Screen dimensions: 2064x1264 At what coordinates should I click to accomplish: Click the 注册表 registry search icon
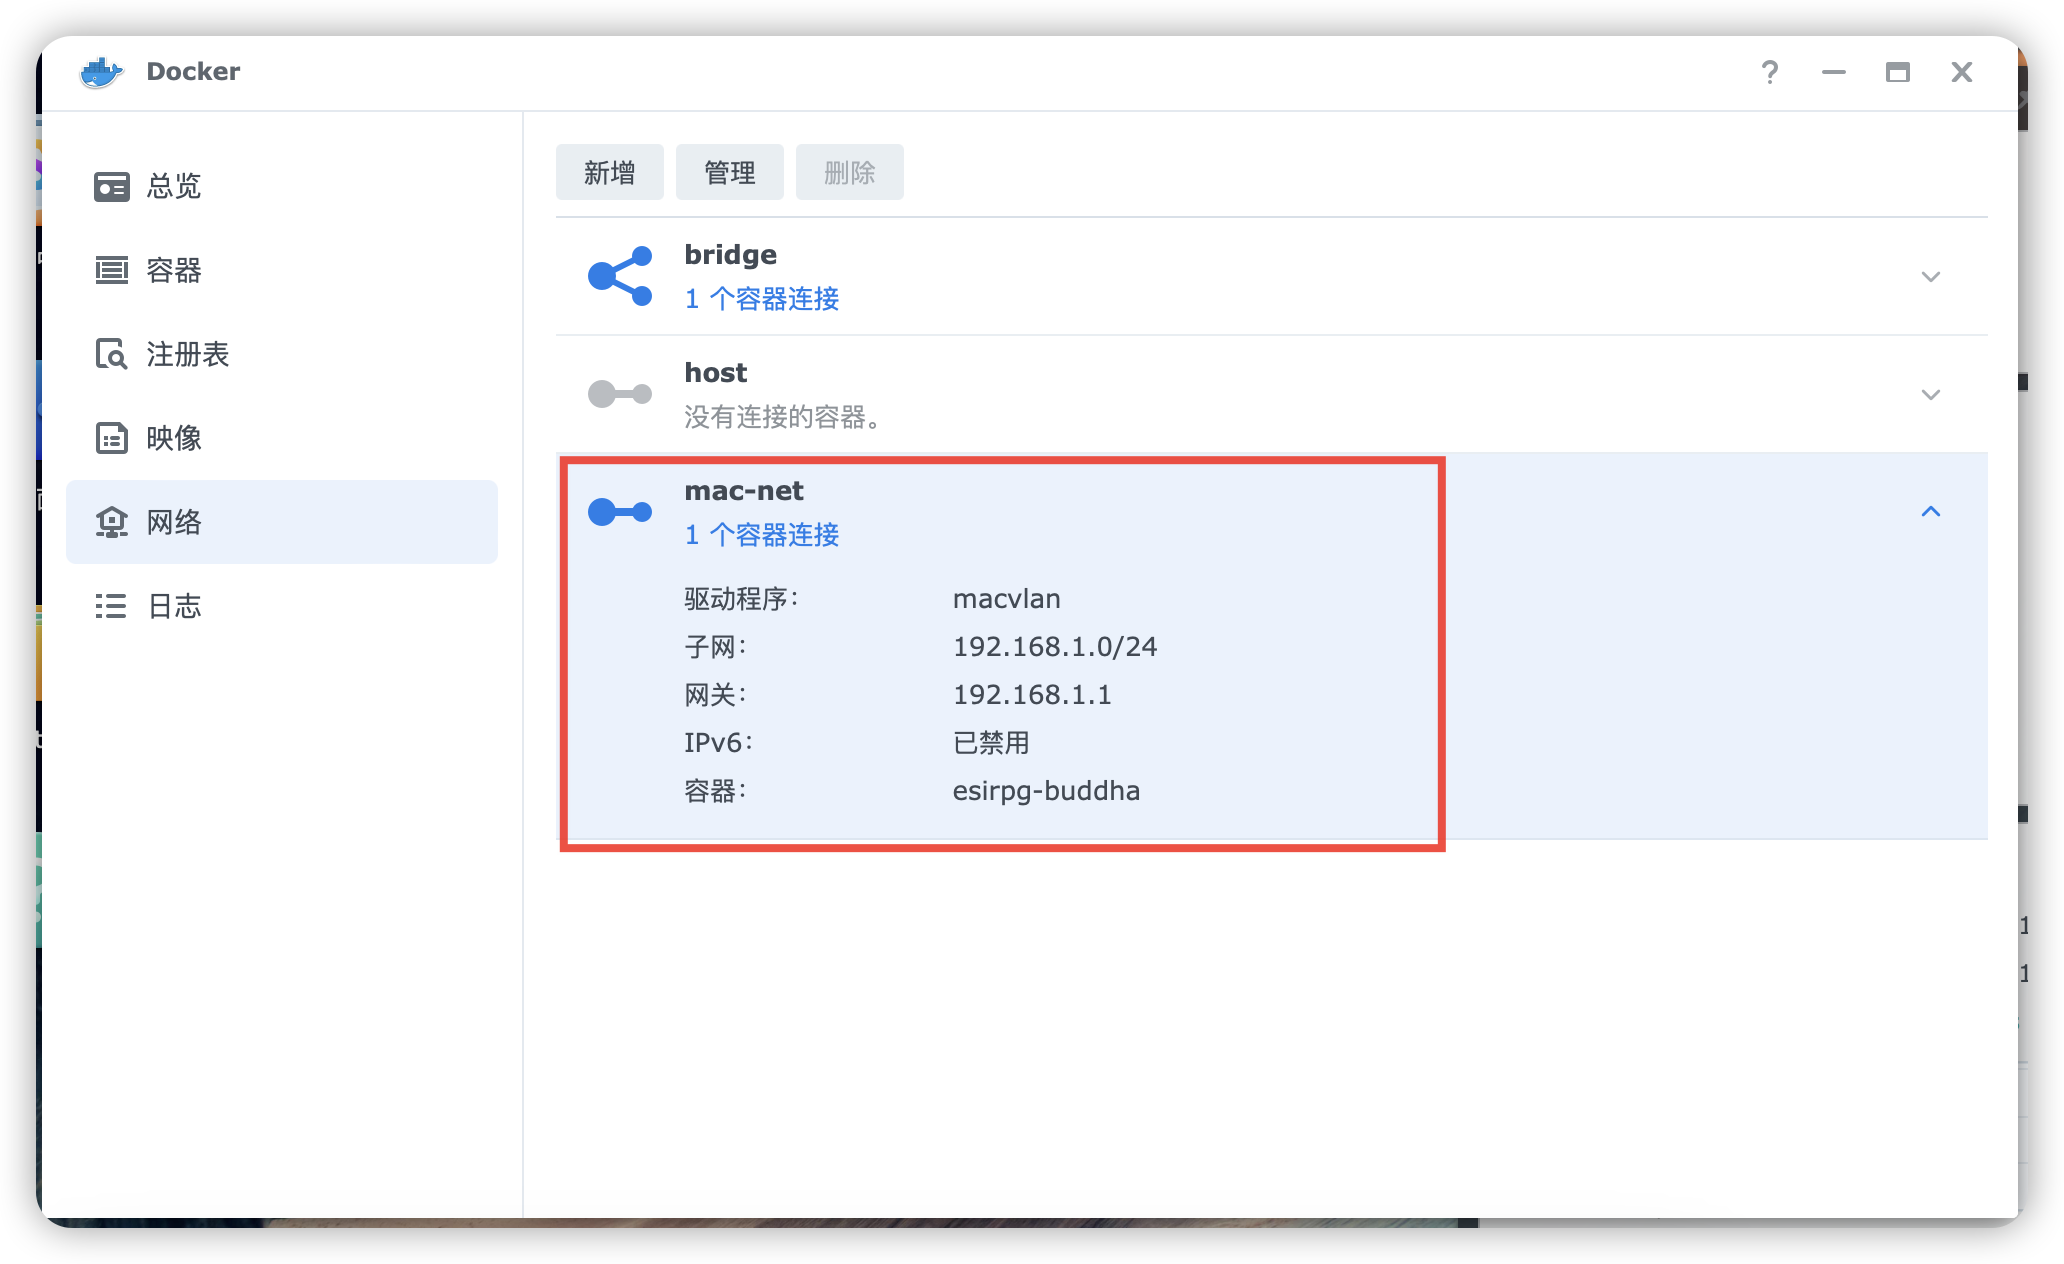click(x=112, y=354)
